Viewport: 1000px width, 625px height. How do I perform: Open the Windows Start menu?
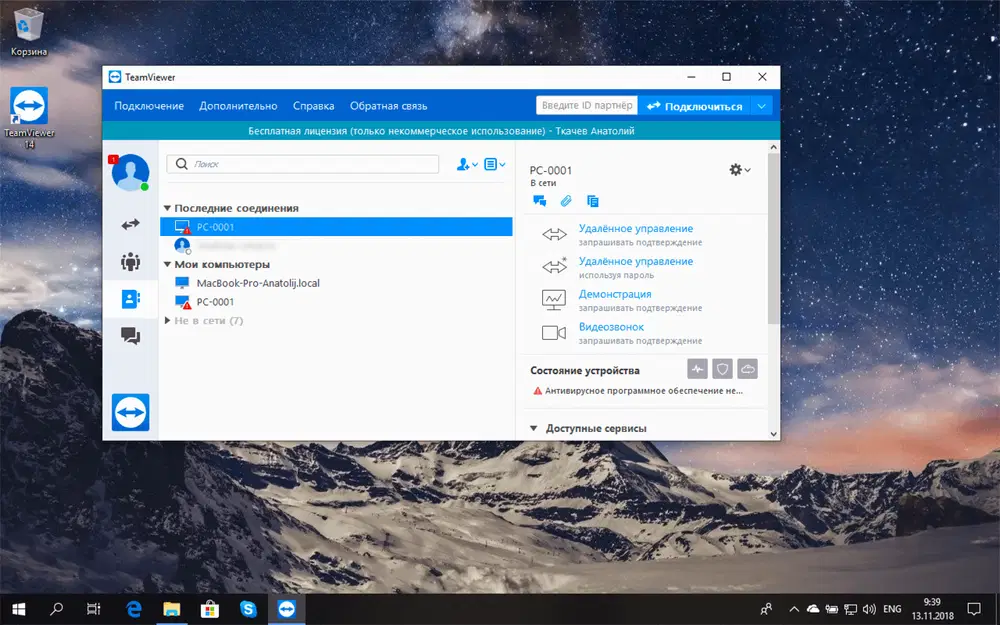18,609
